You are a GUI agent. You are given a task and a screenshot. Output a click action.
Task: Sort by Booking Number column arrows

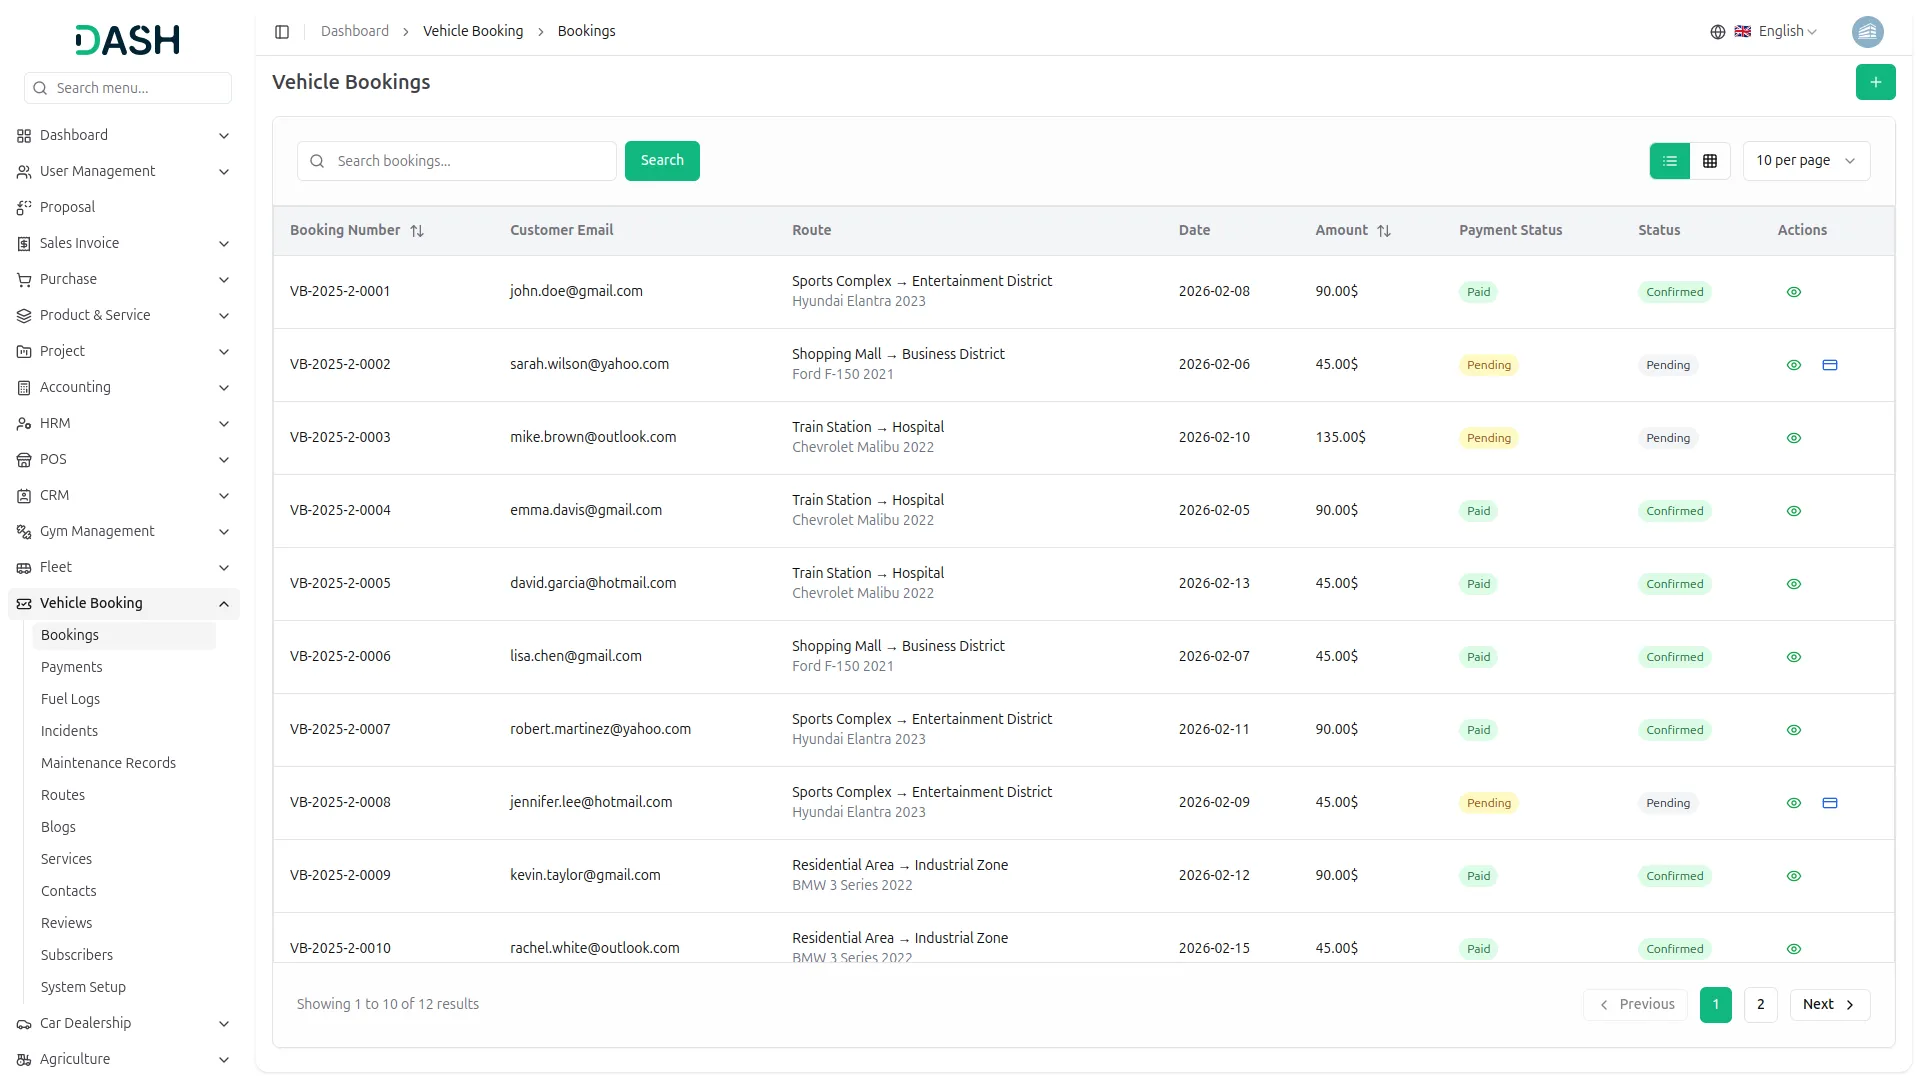(417, 231)
